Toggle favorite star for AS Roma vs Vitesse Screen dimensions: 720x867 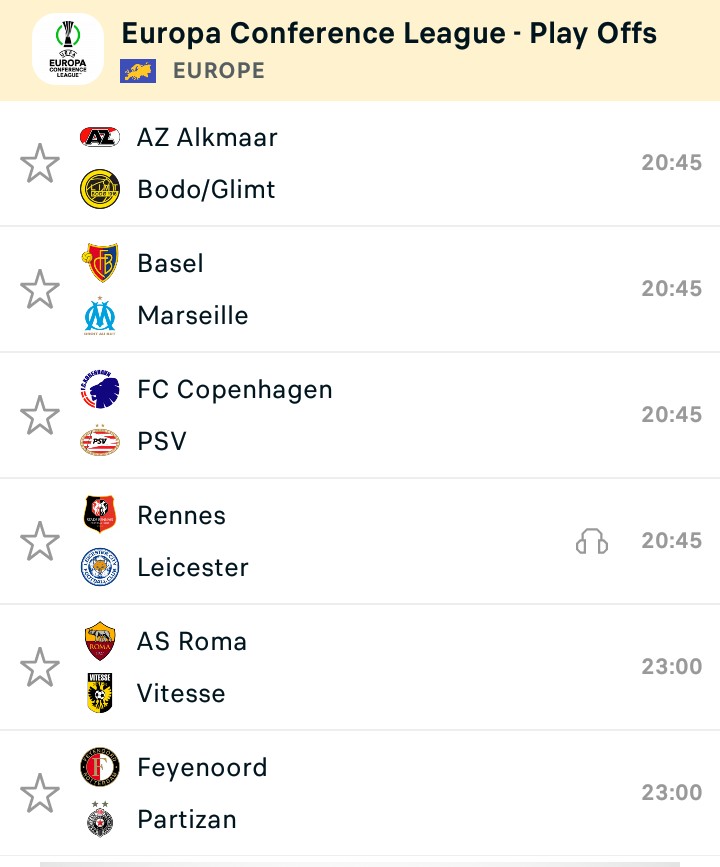click(40, 667)
